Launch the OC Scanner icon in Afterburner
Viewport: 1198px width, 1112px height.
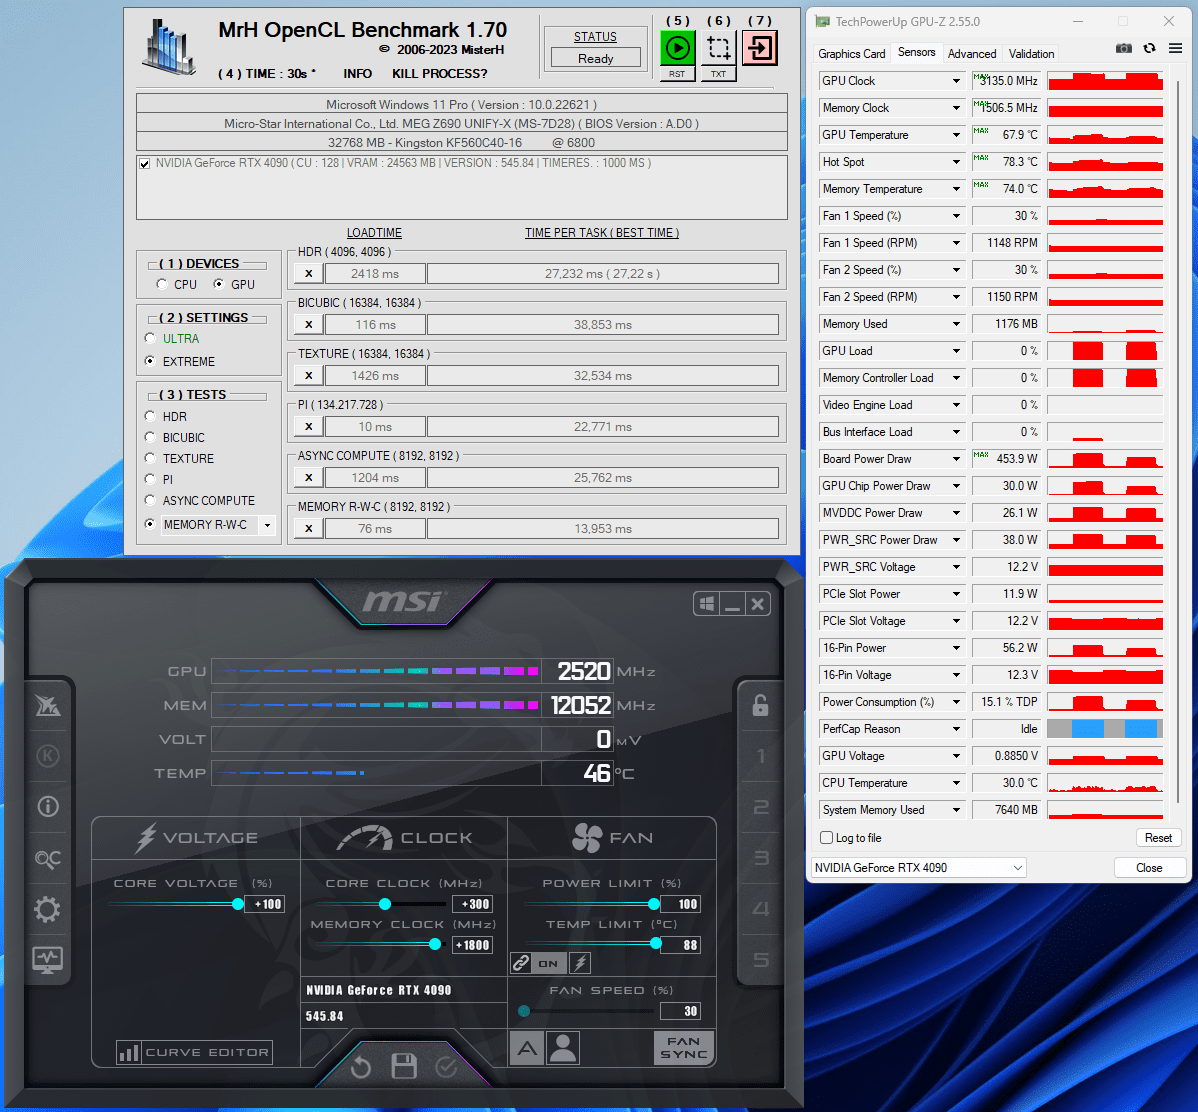click(47, 858)
